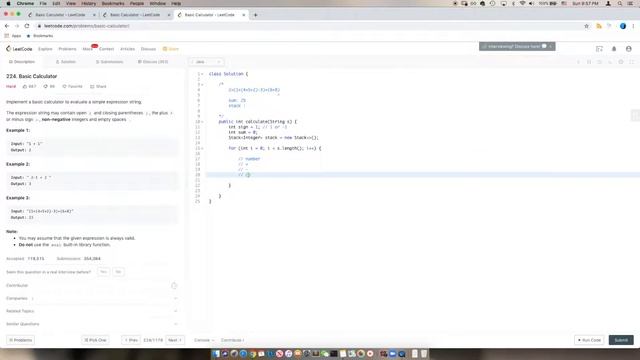The image size is (640, 360).
Task: Open Spotlight search in menu bar
Action: pos(620,3)
